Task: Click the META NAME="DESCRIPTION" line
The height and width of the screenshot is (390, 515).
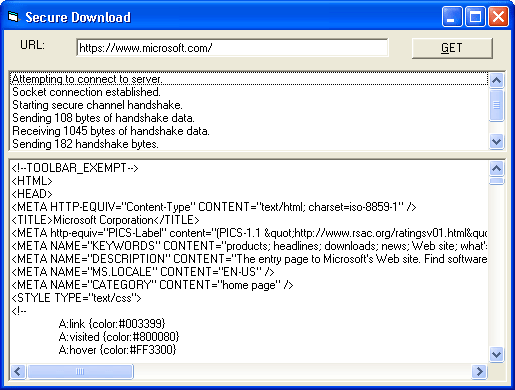Action: tap(249, 259)
